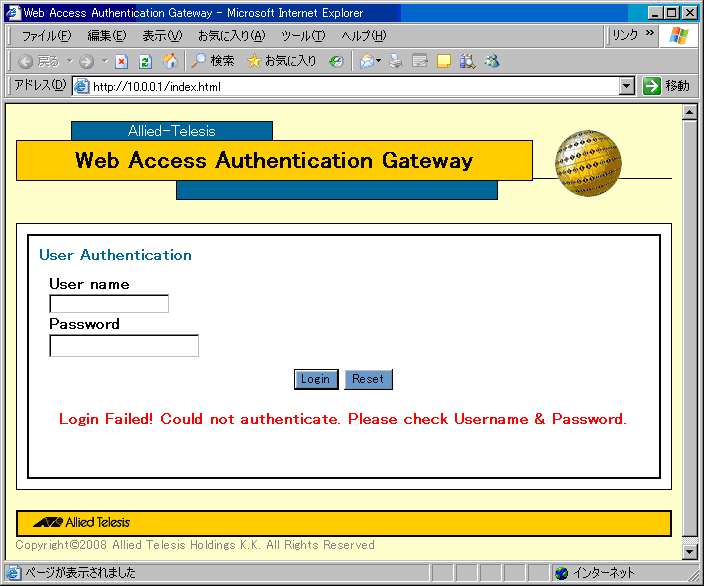Open the address bar dropdown list
Image resolution: width=704 pixels, height=586 pixels.
click(x=626, y=86)
